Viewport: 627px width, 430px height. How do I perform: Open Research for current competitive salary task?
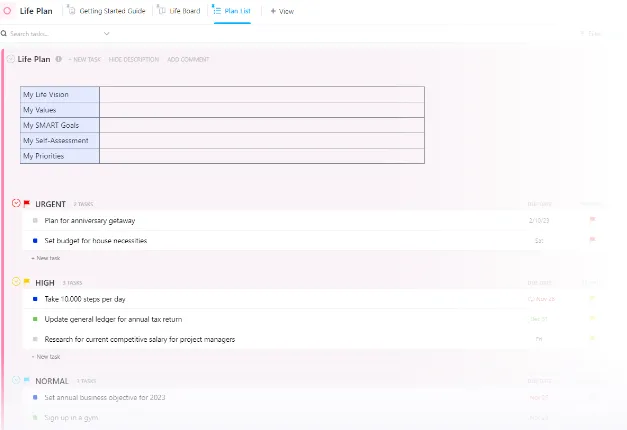(x=140, y=339)
